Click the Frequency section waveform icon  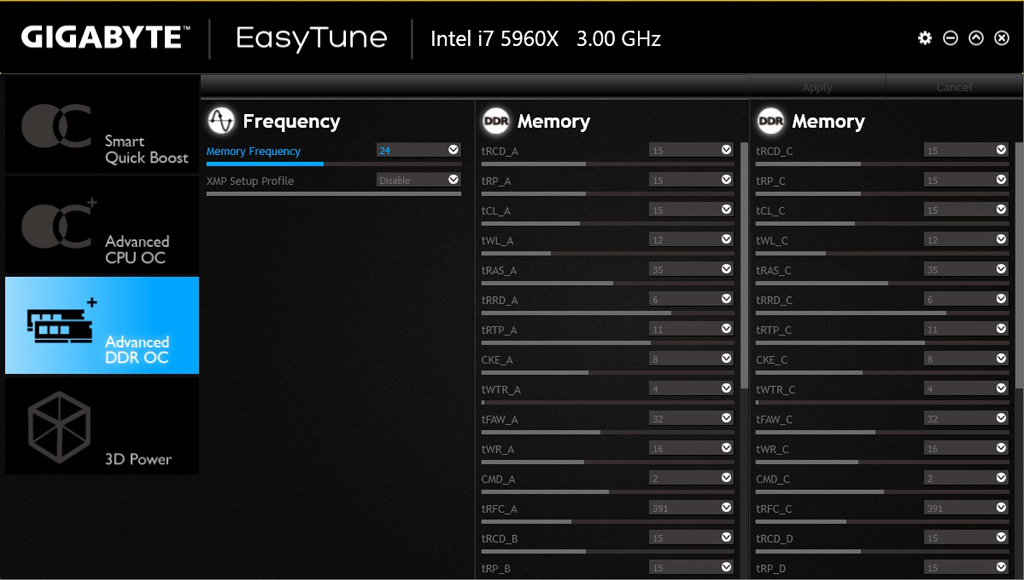[220, 121]
